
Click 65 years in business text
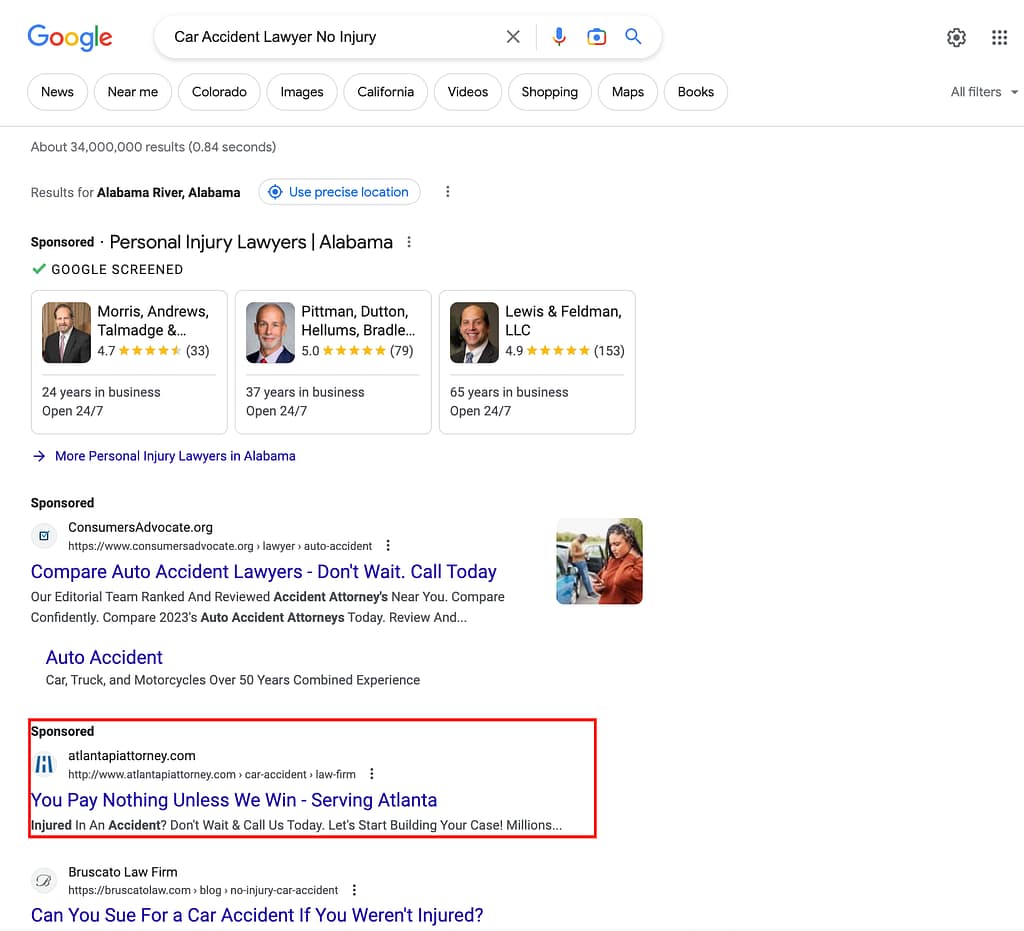509,392
